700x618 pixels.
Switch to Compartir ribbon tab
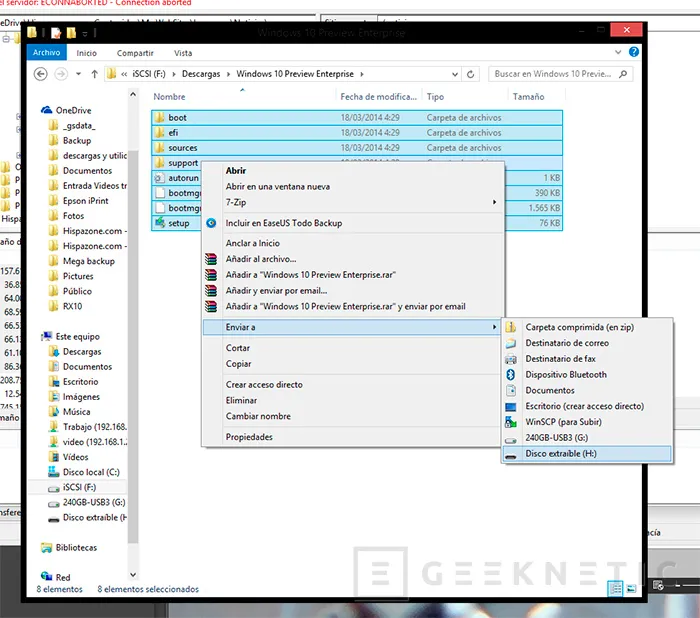(x=135, y=53)
